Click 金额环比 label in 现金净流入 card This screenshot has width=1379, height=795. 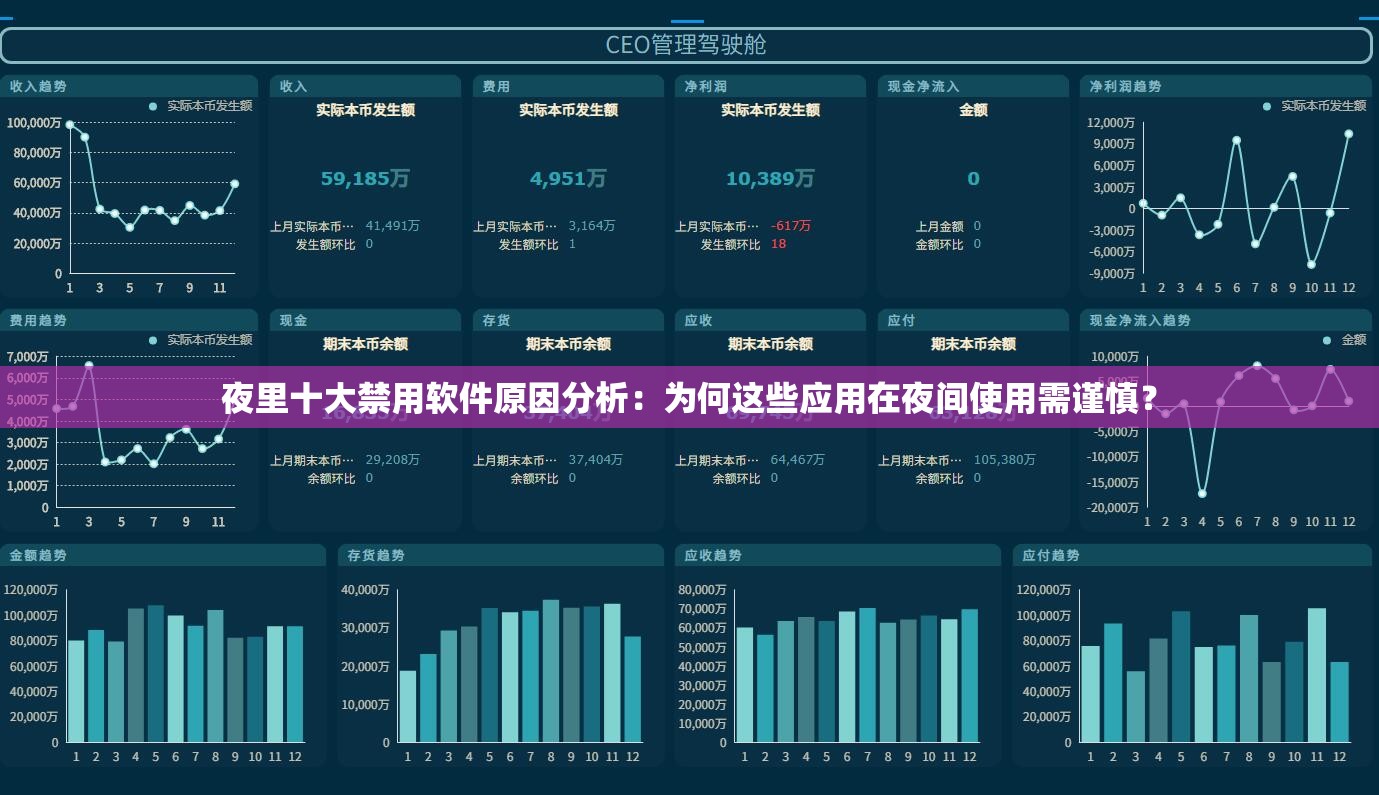(x=940, y=245)
